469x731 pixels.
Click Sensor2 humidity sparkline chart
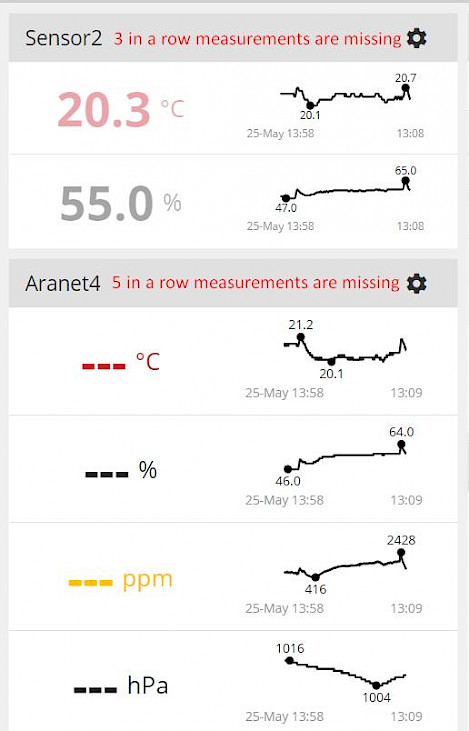tap(345, 189)
